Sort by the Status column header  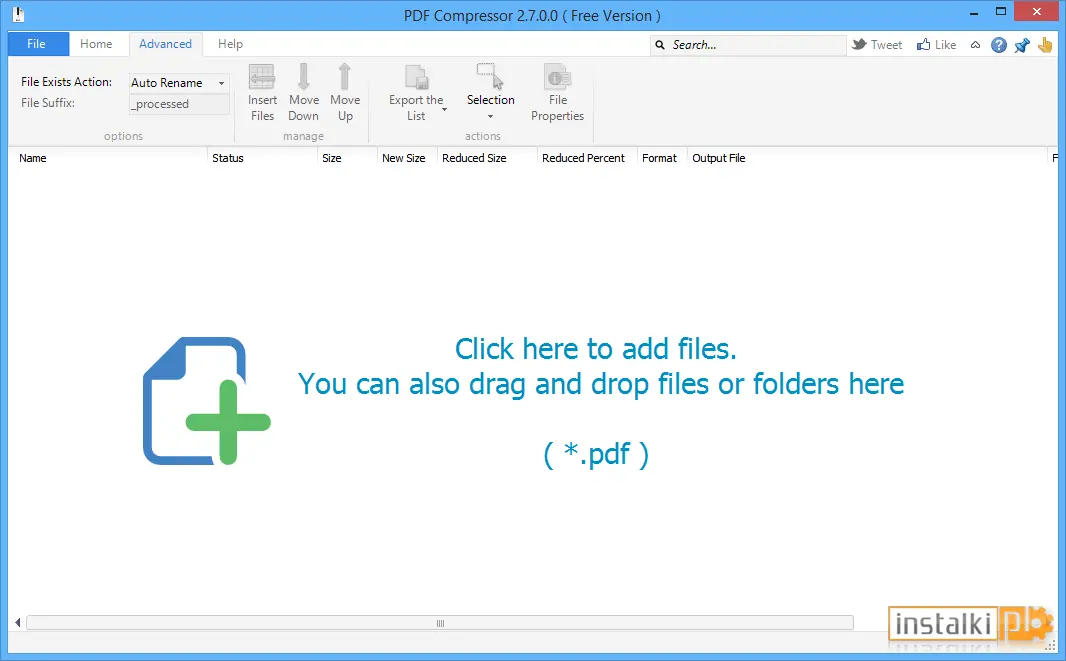point(228,158)
